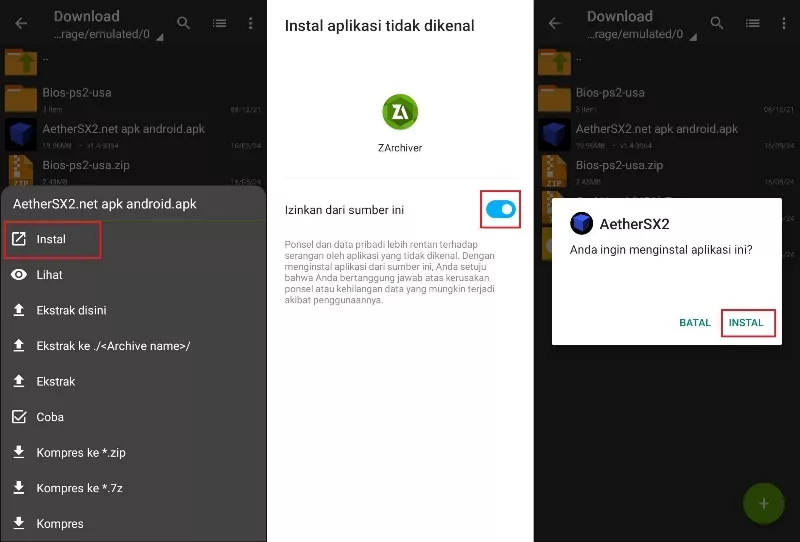
Task: Open list view options in left panel
Action: point(219,23)
